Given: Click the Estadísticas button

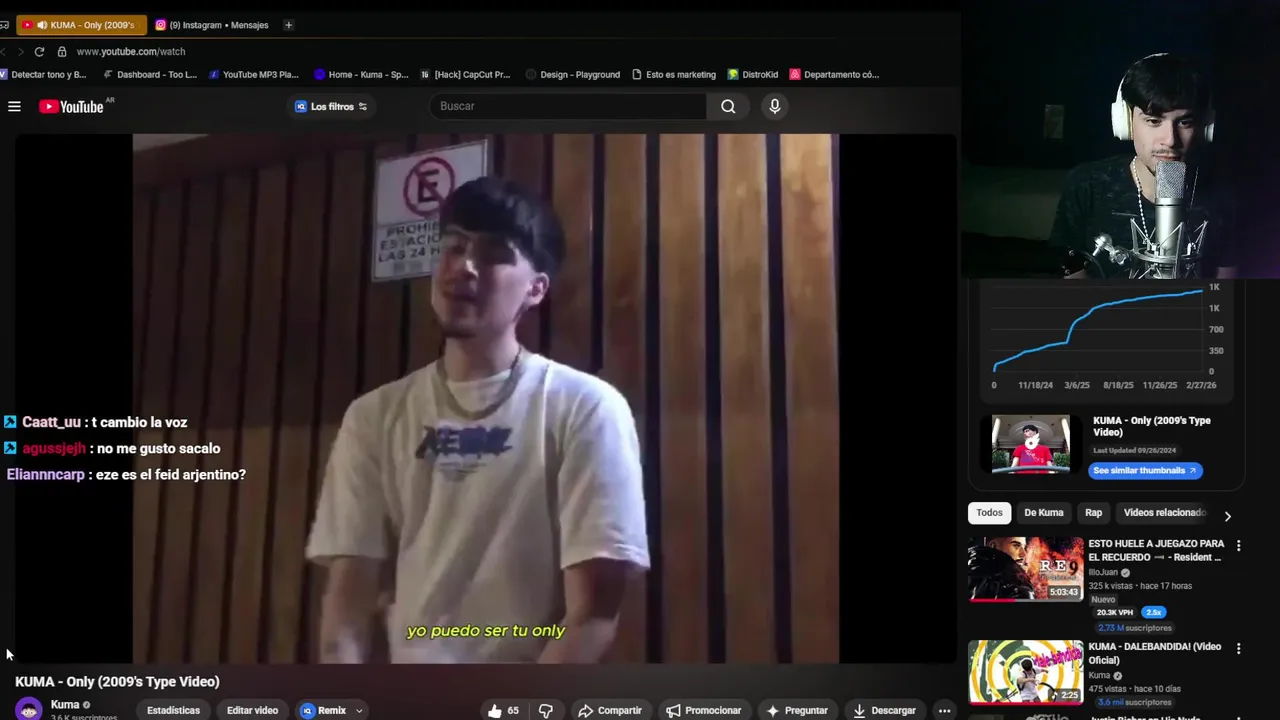Looking at the screenshot, I should tap(173, 710).
